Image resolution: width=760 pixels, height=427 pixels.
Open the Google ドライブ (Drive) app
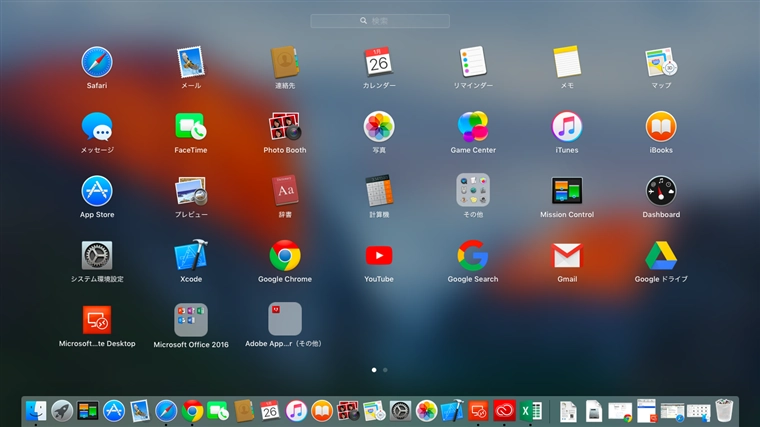[x=661, y=255]
